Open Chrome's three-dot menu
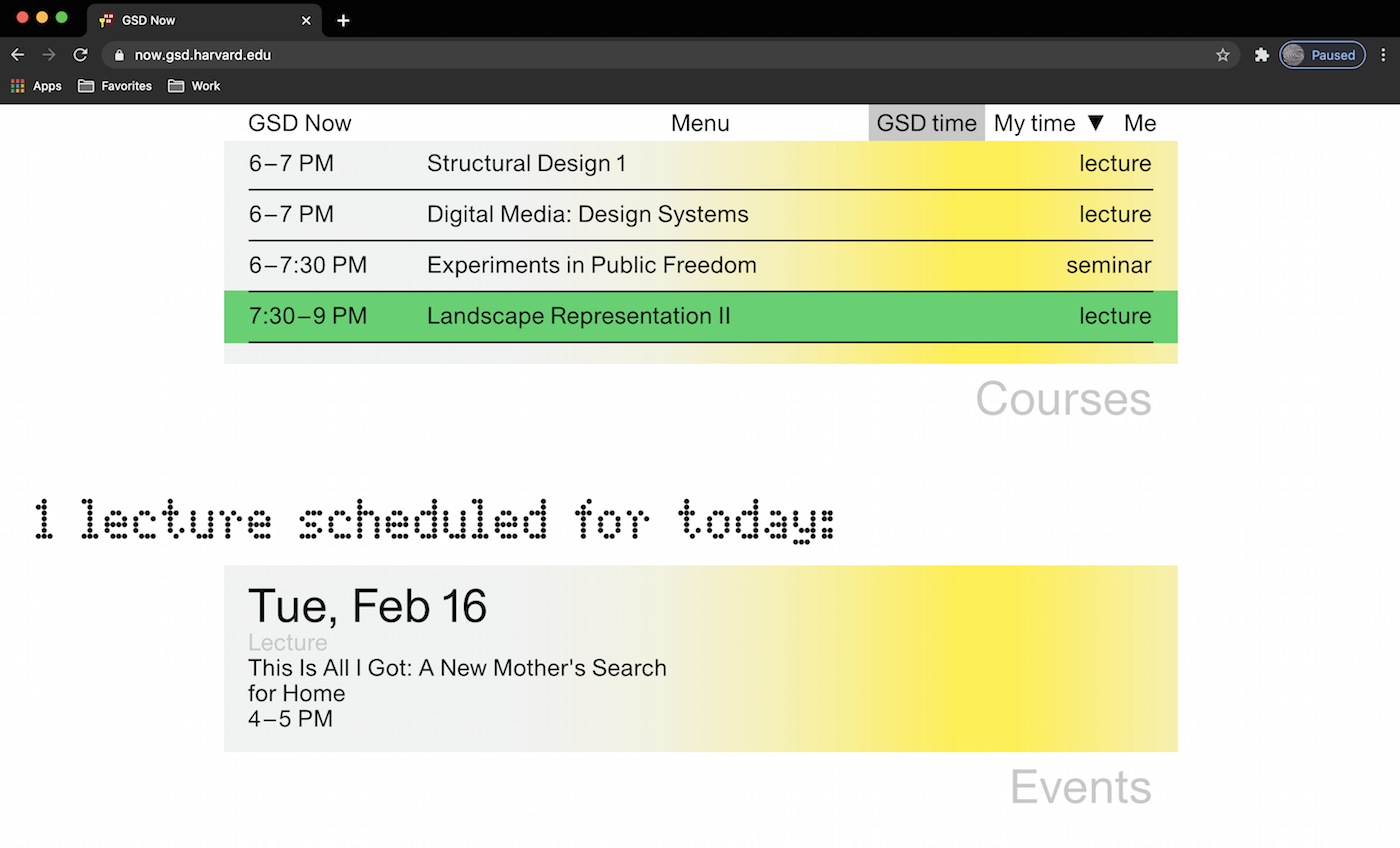The width and height of the screenshot is (1400, 848). 1384,55
